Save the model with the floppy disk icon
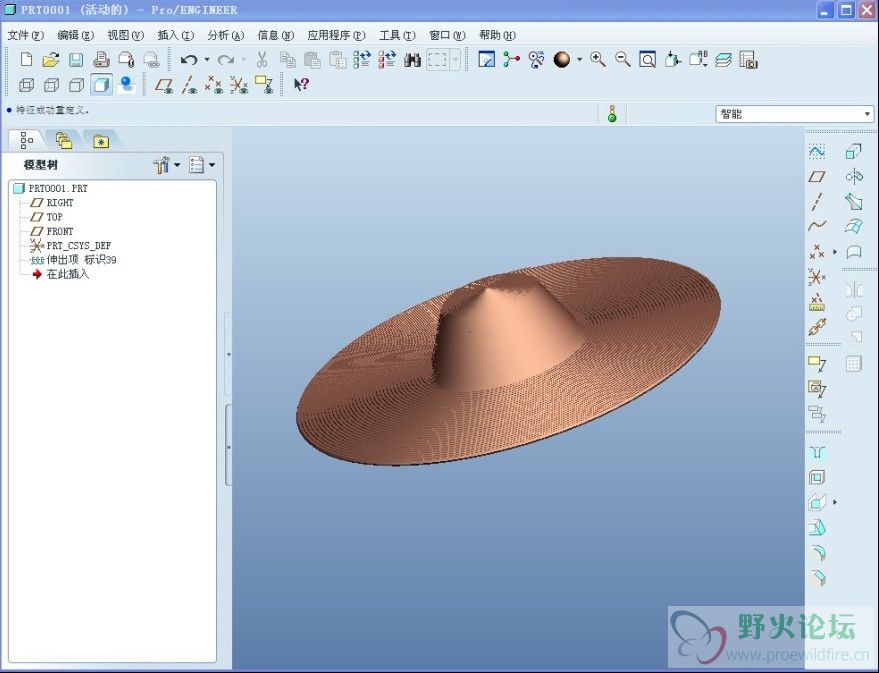Viewport: 879px width, 673px height. coord(76,59)
